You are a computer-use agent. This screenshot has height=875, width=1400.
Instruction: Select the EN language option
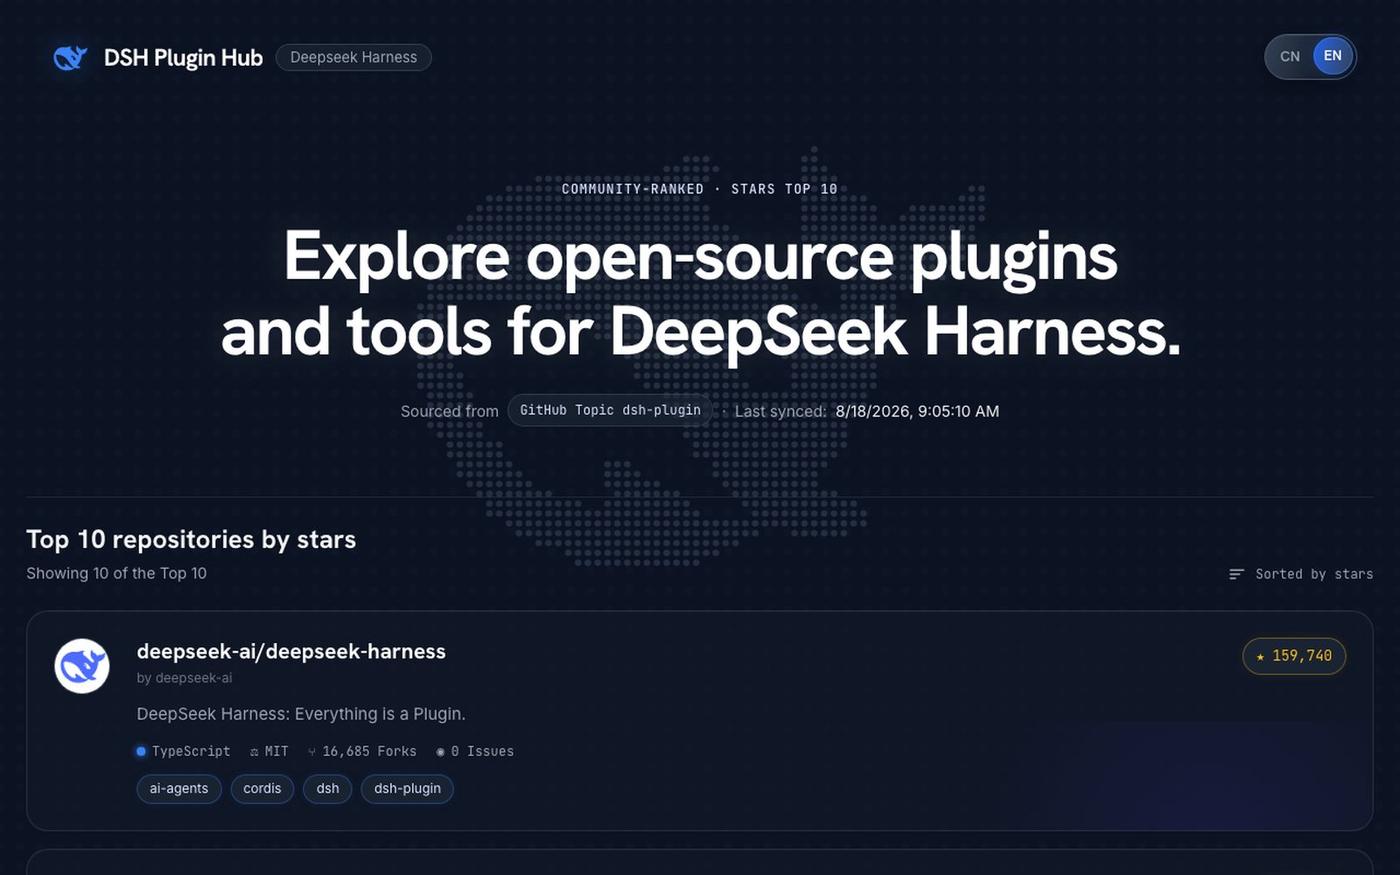click(x=1332, y=56)
